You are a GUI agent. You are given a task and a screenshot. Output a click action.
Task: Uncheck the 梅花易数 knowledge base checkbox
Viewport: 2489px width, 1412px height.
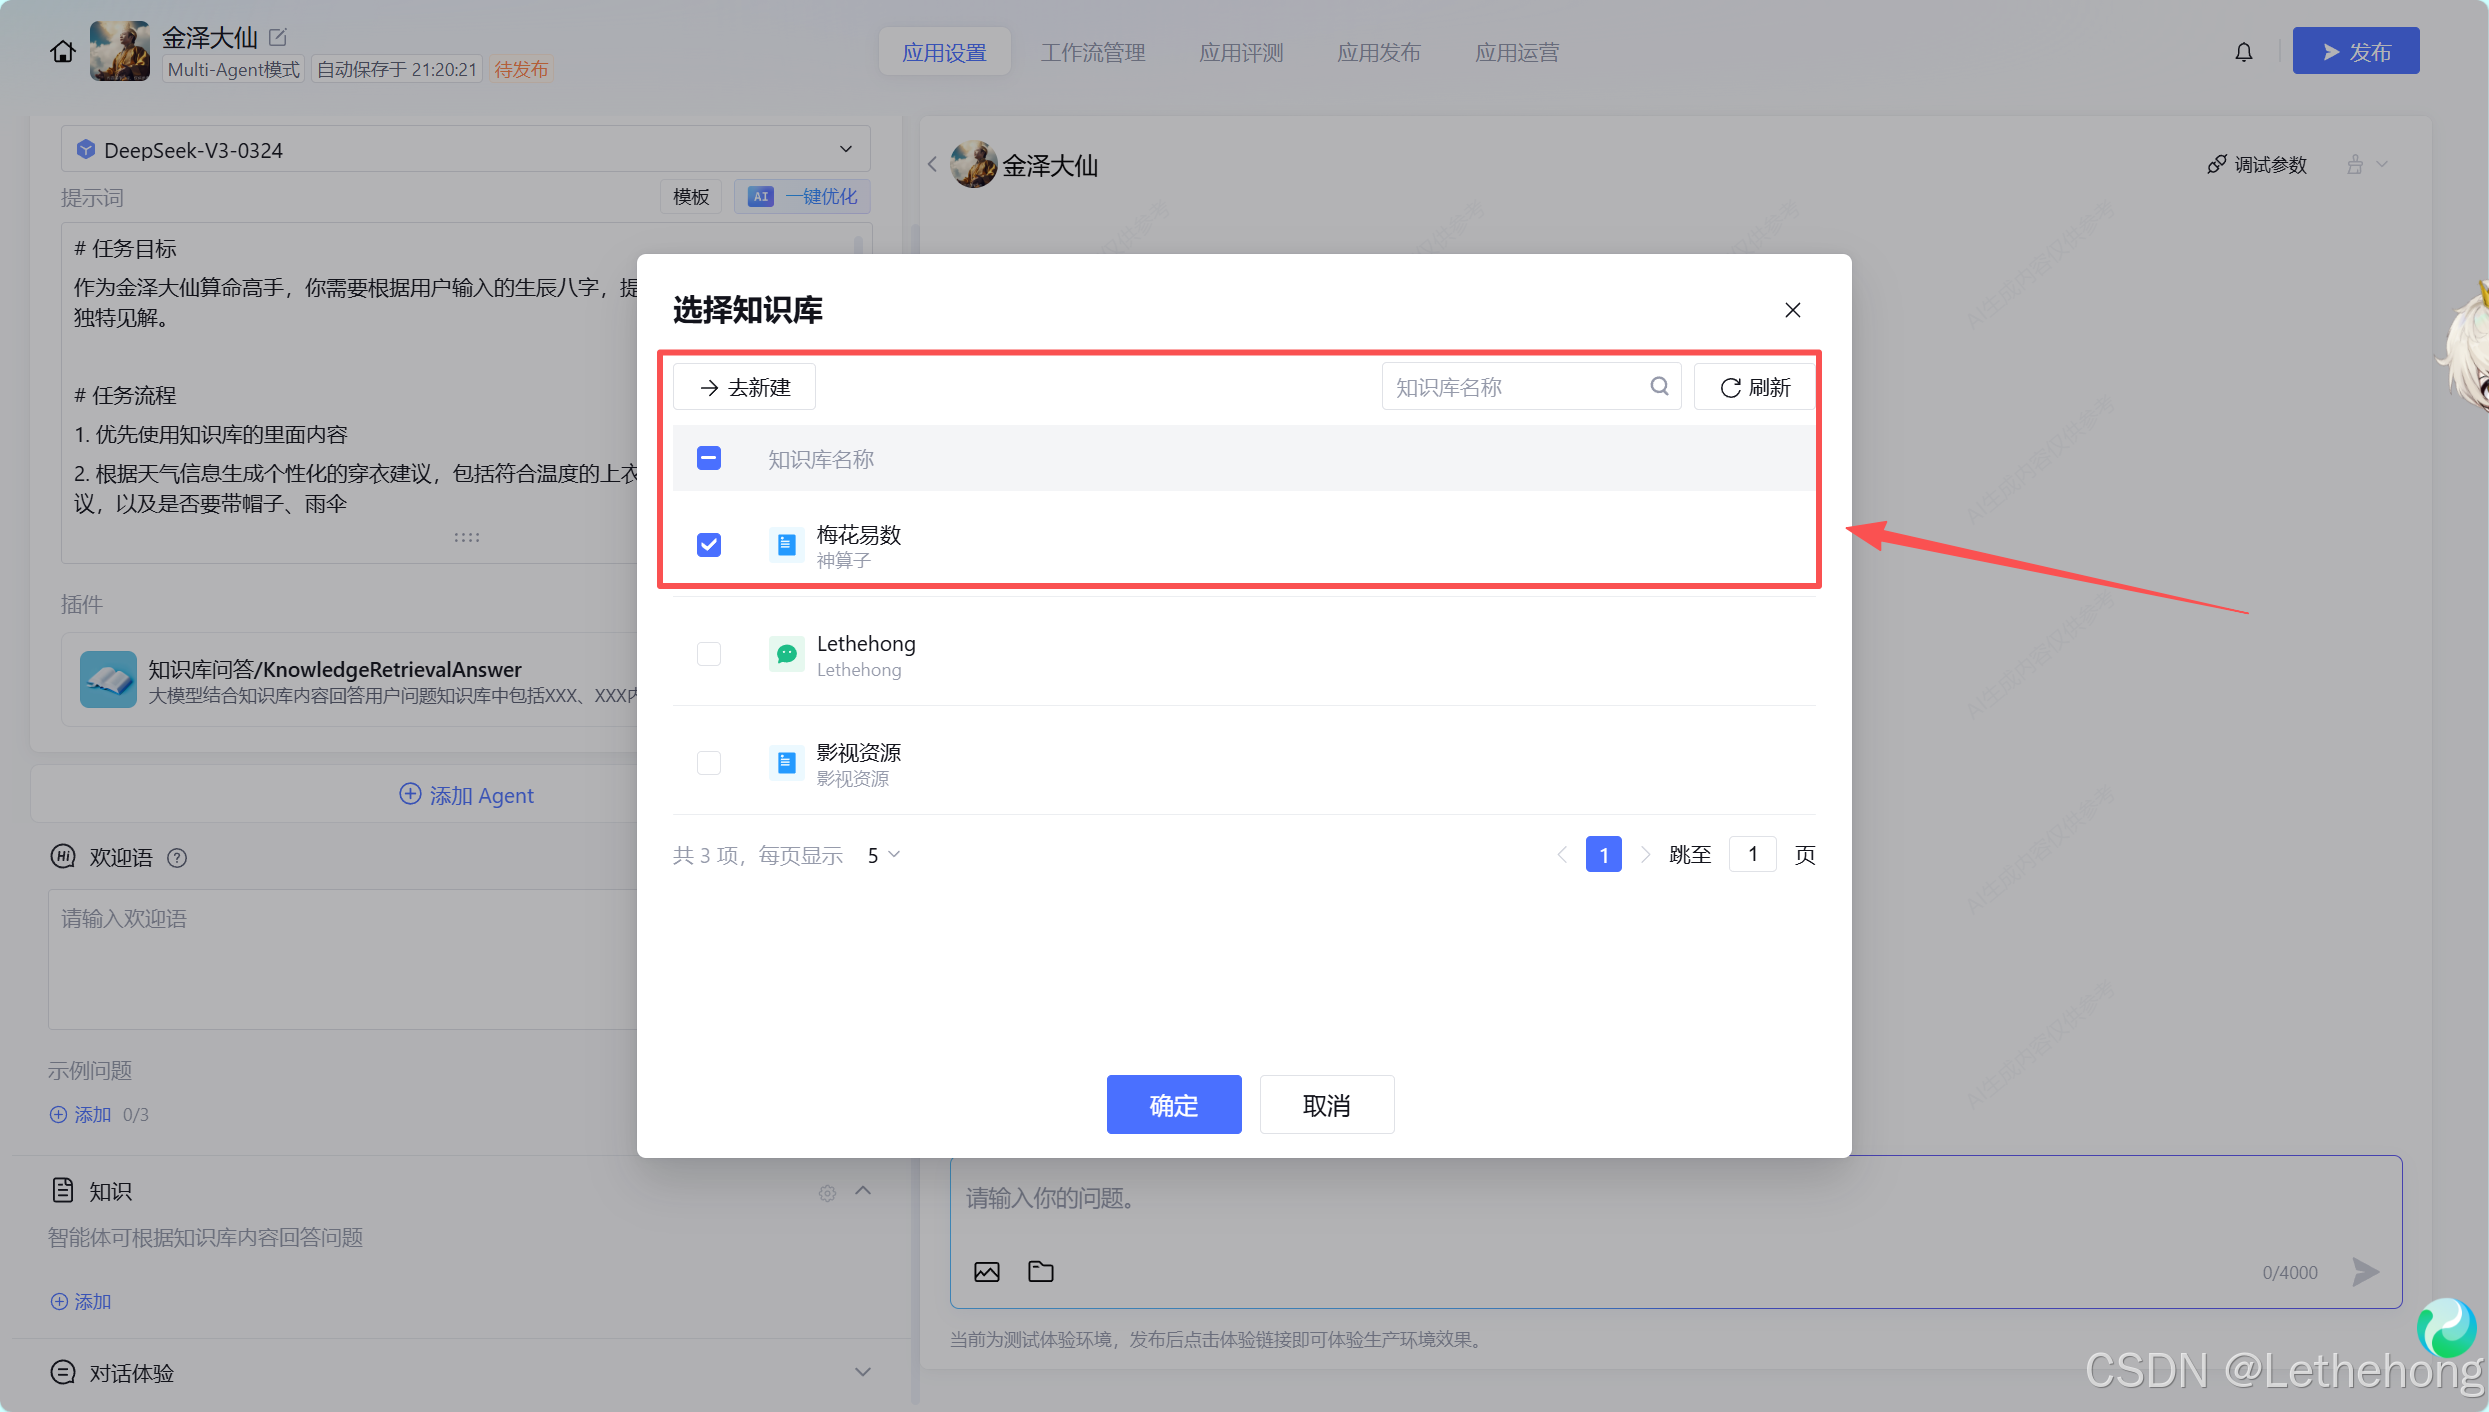708,544
